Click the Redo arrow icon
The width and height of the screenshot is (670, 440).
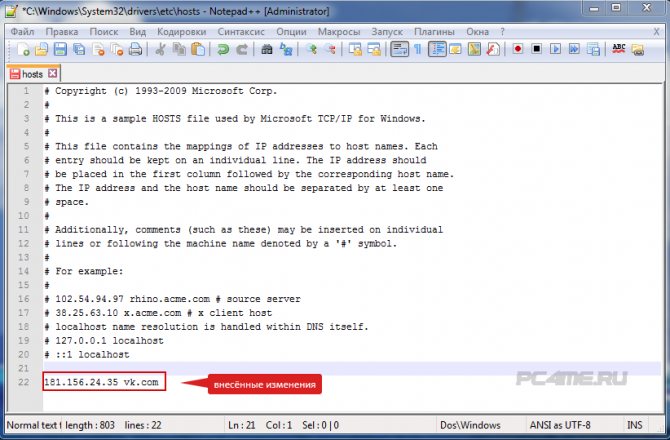(242, 50)
